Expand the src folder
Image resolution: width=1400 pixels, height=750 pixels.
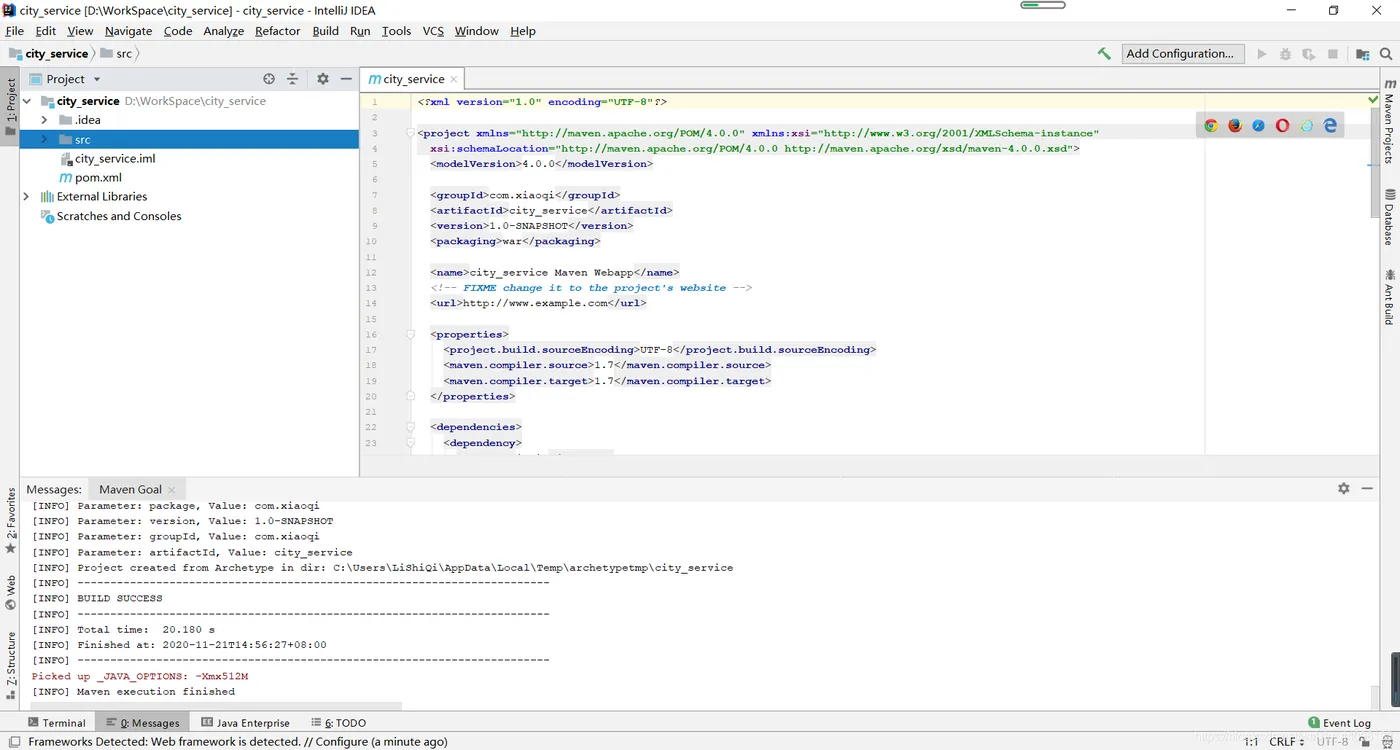coord(44,139)
